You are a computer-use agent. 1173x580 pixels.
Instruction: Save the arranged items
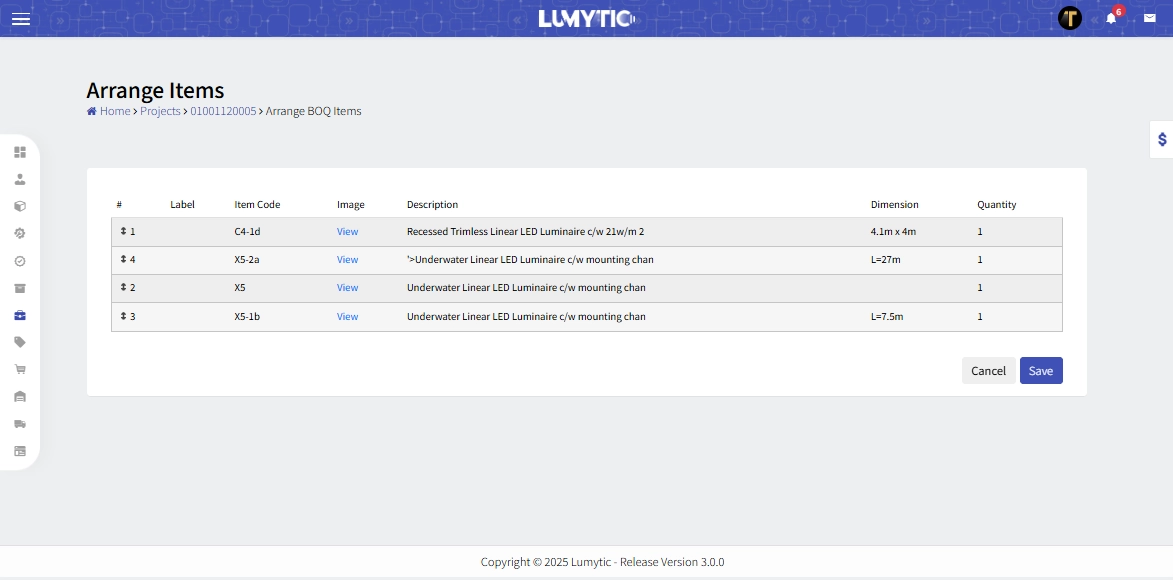(1041, 371)
